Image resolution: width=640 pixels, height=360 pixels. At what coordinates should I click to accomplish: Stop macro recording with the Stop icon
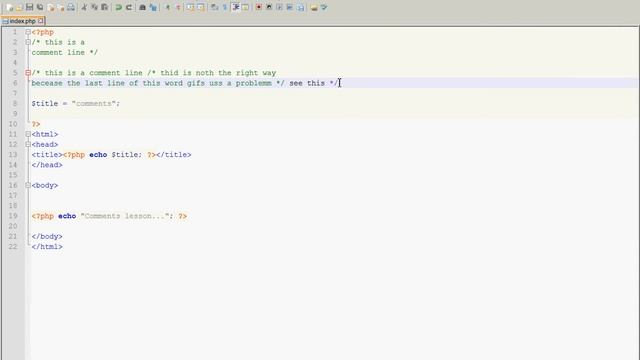269,7
